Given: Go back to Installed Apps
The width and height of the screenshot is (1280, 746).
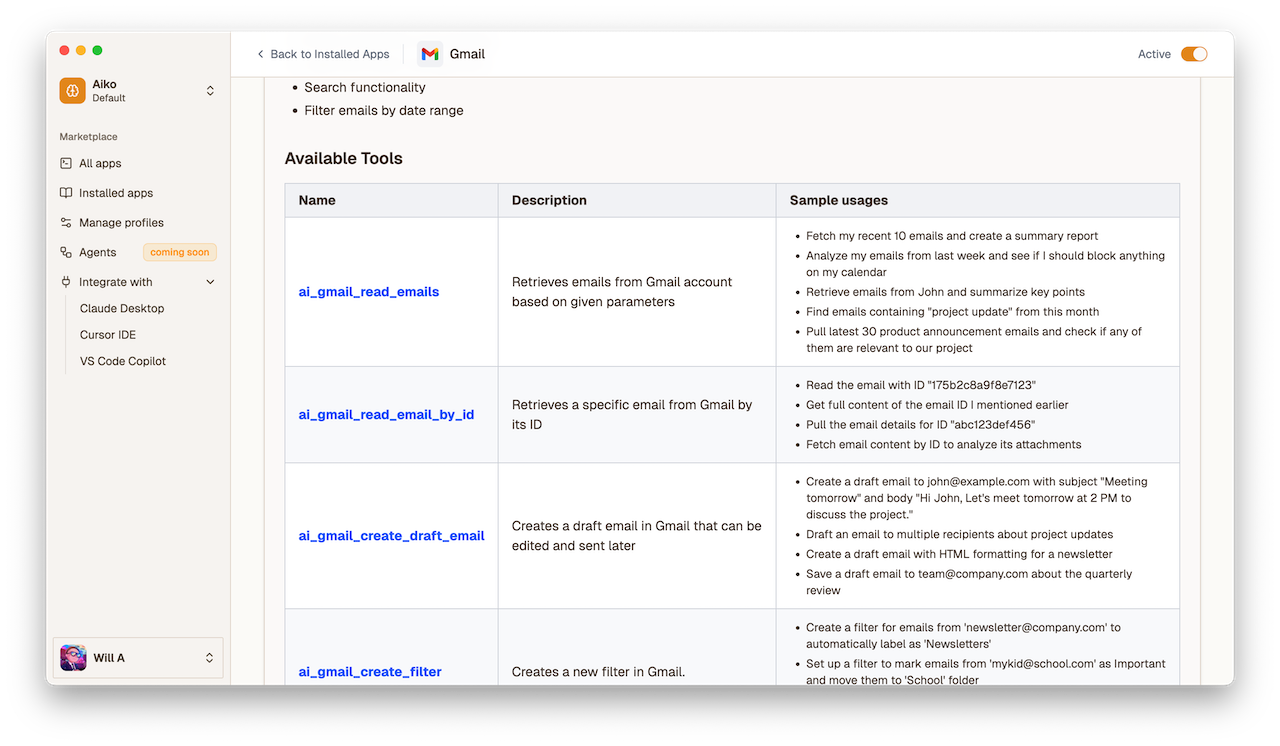Looking at the screenshot, I should [322, 54].
